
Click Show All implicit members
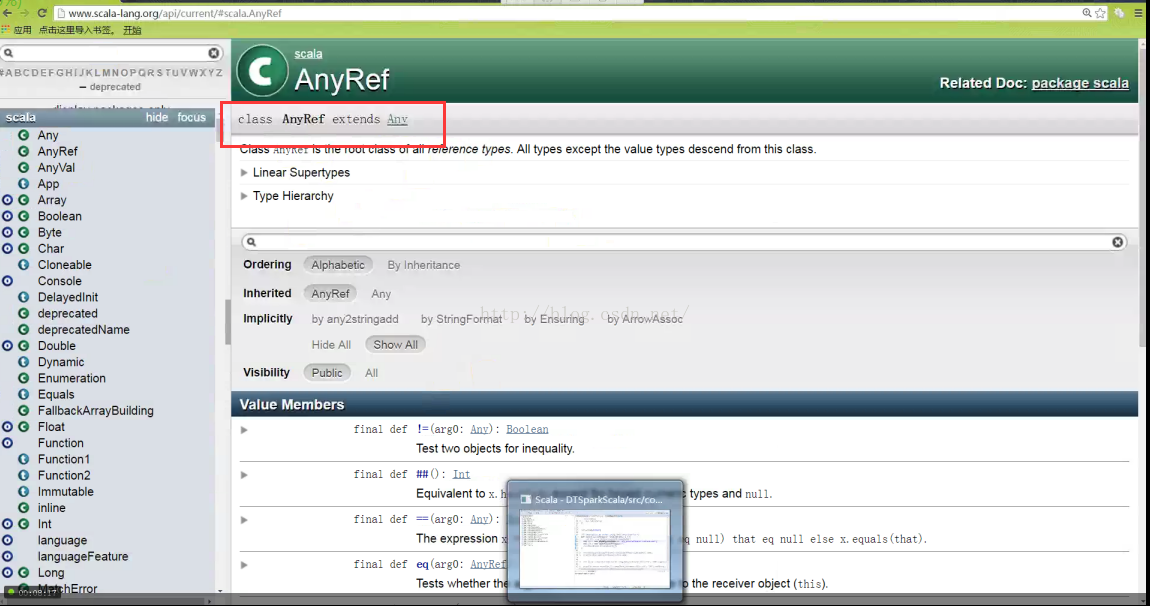395,345
